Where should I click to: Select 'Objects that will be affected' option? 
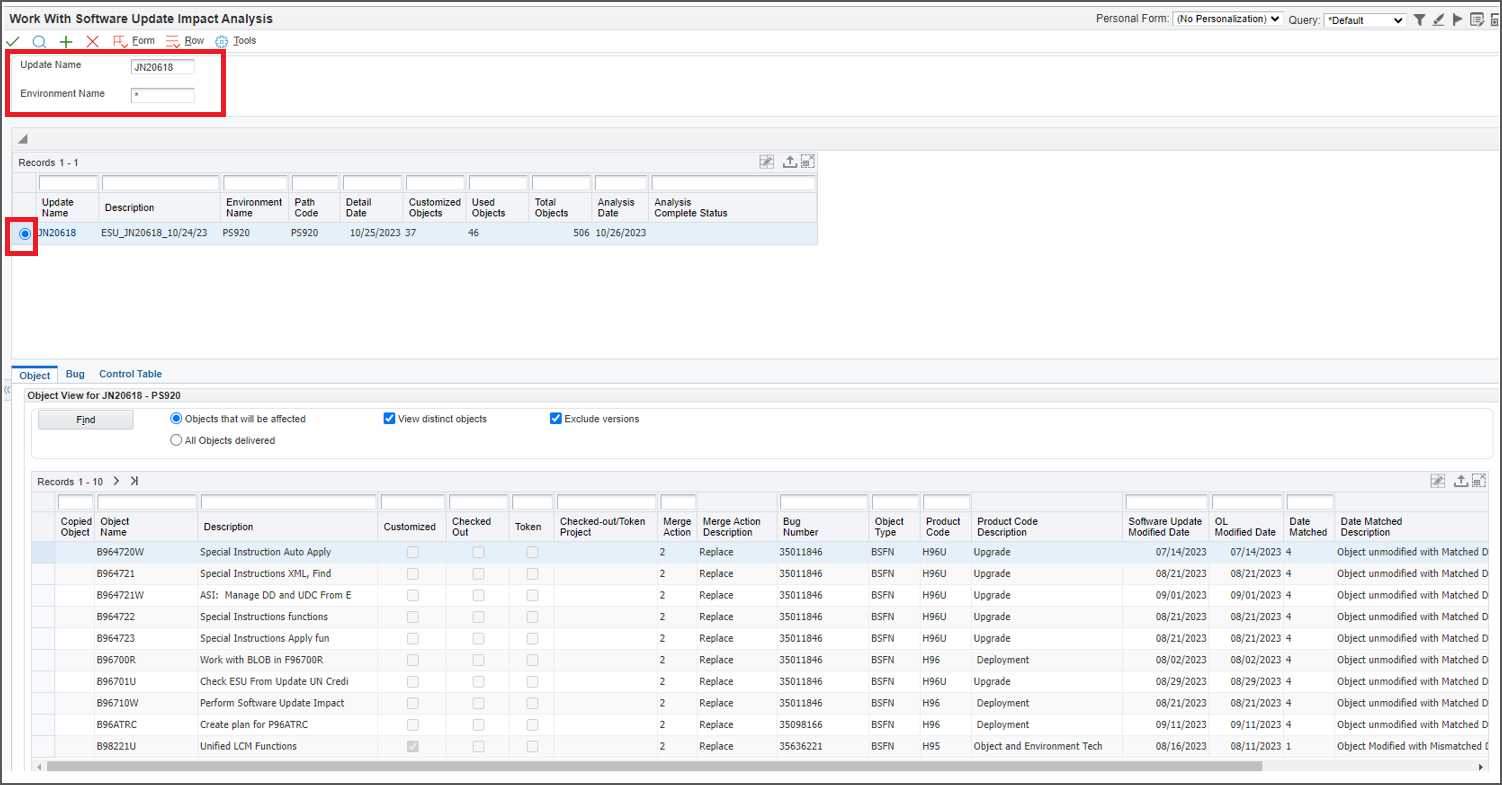[177, 419]
